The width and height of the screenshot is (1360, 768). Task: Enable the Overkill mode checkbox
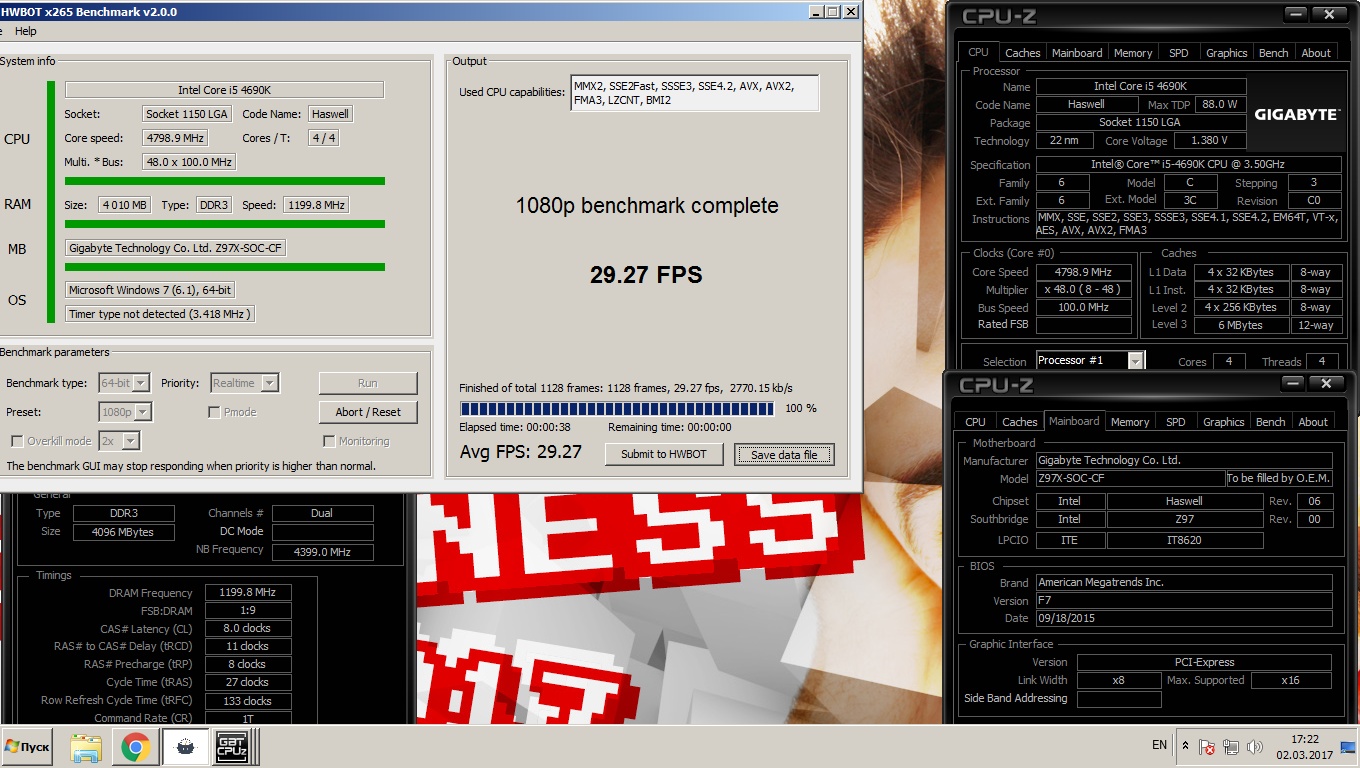coord(17,441)
